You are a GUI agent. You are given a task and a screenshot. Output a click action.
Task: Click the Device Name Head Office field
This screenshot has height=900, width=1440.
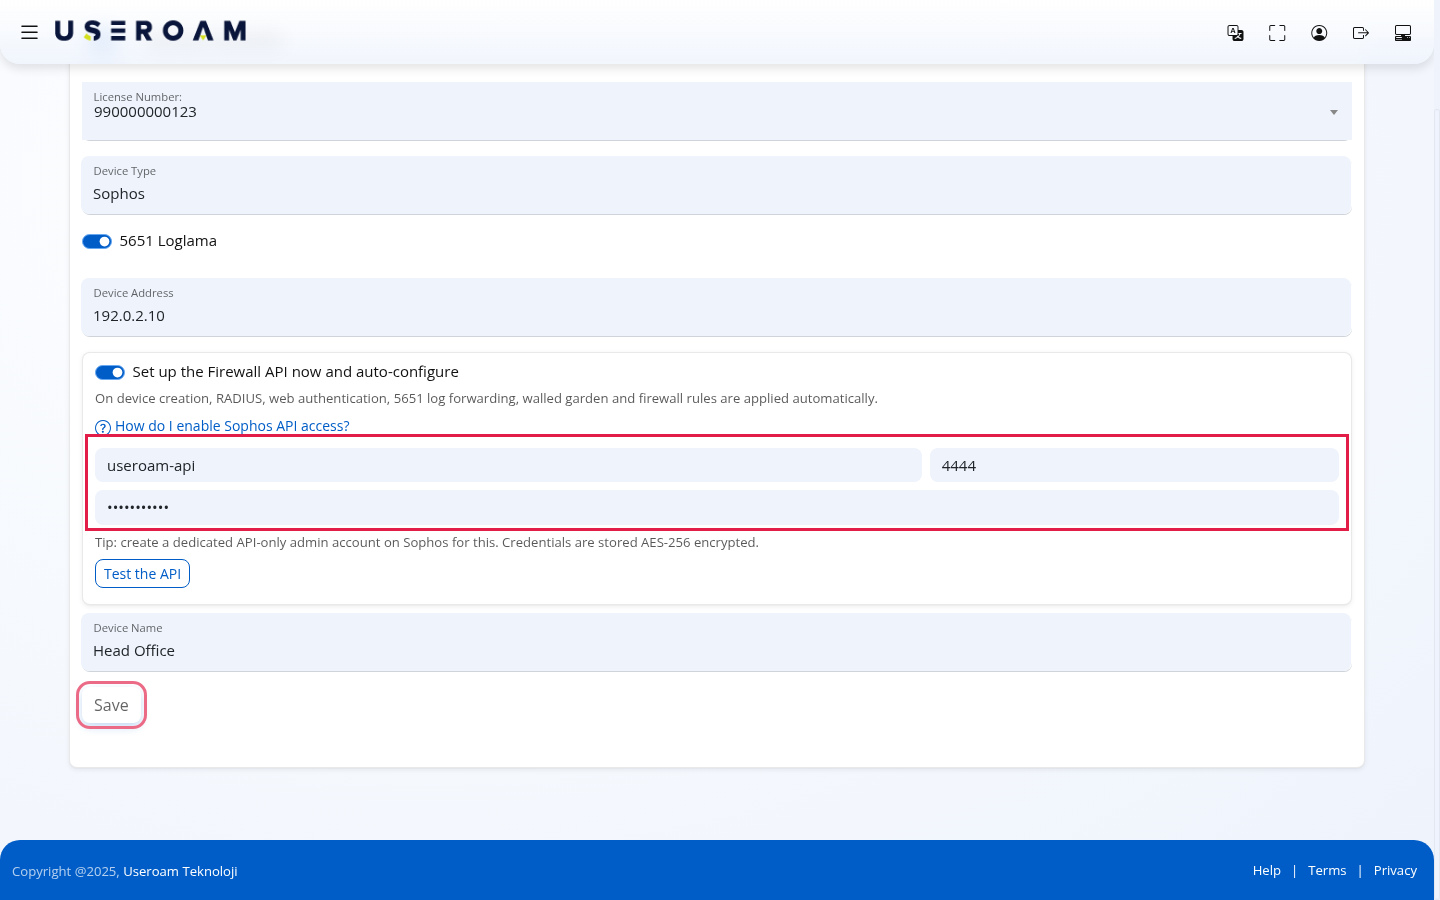[716, 642]
